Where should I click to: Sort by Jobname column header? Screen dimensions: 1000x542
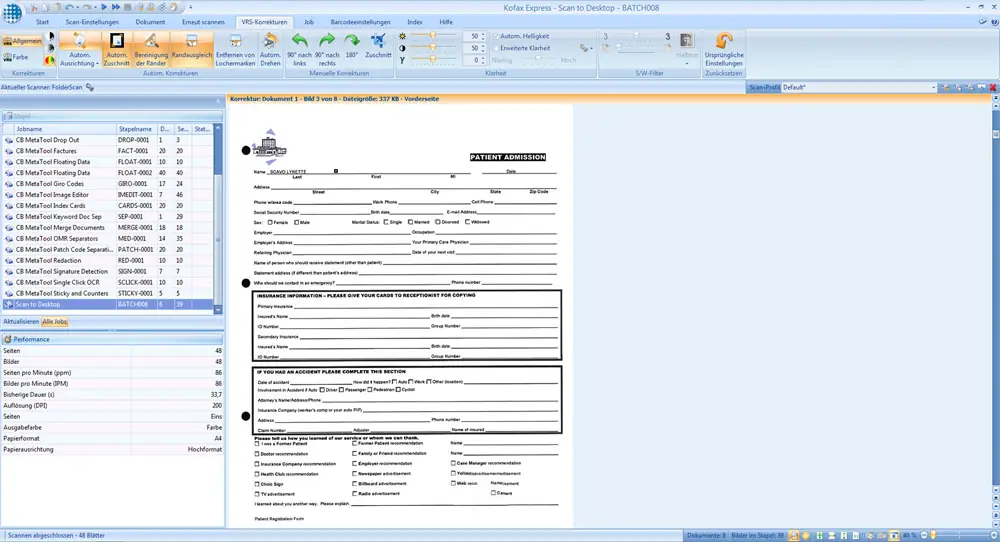[x=65, y=129]
